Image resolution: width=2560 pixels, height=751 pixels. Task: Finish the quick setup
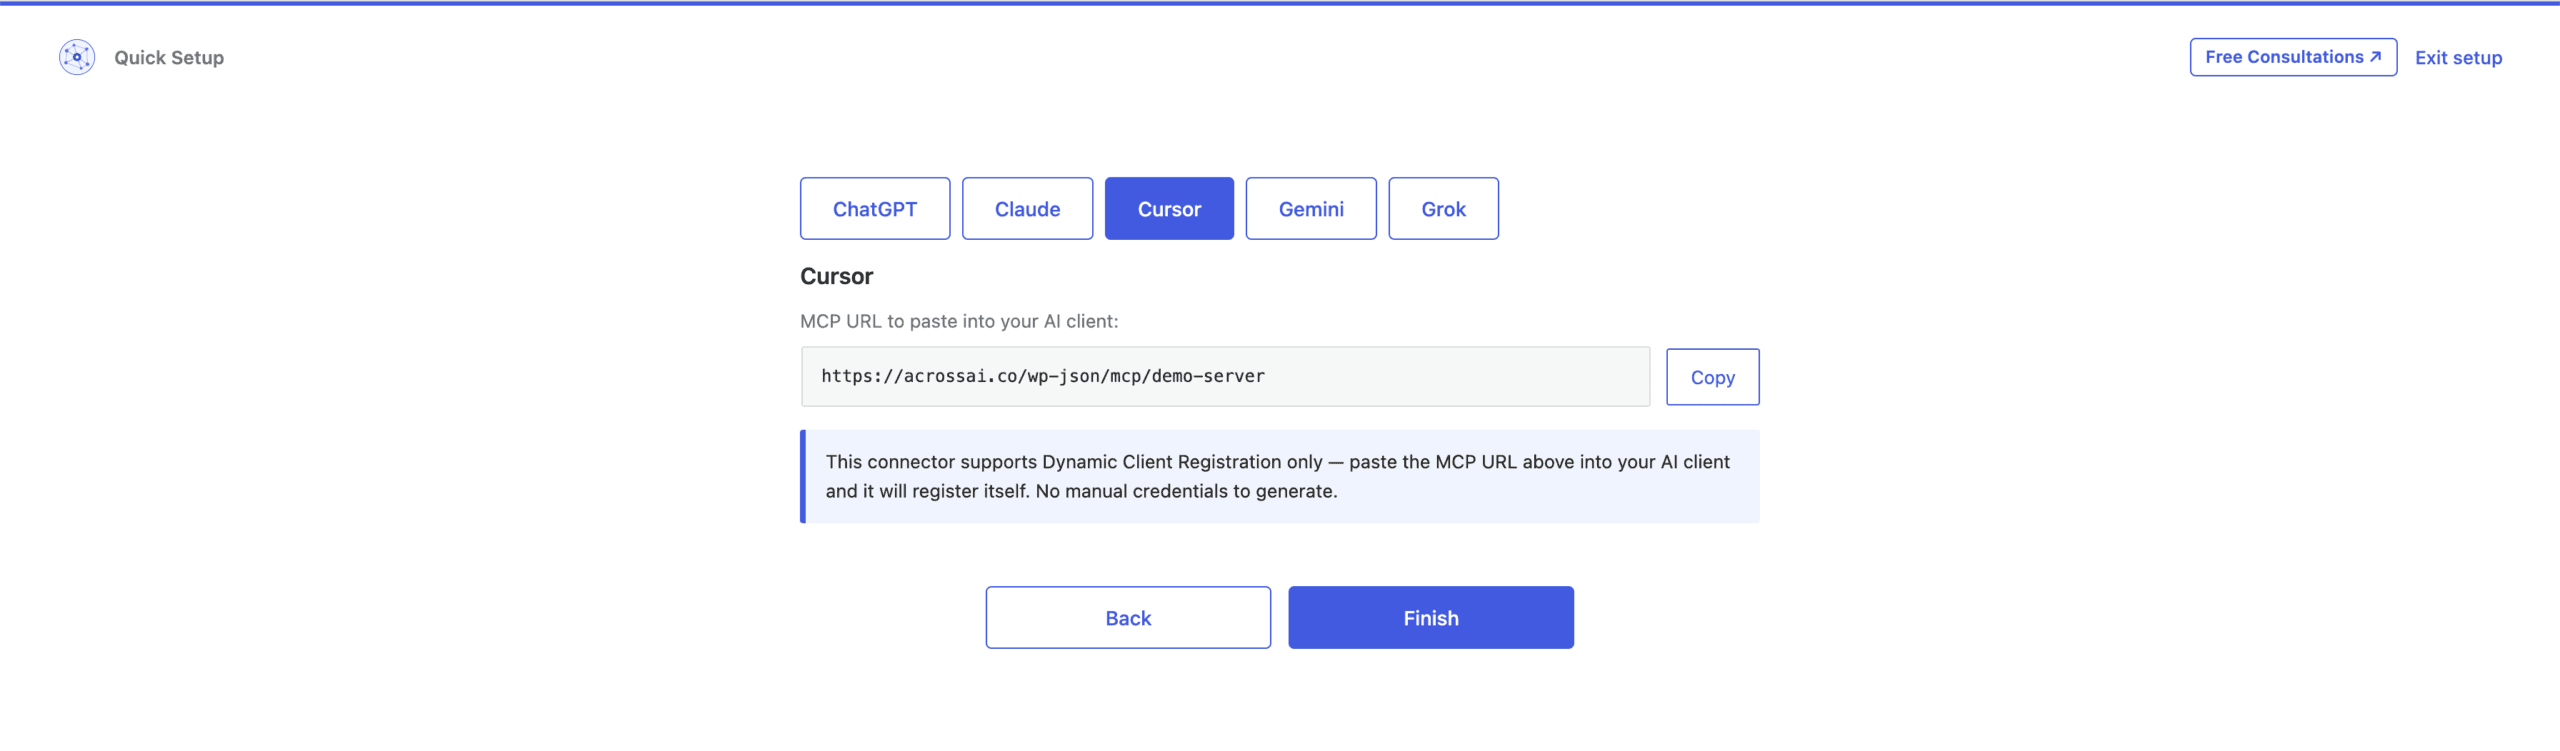(1431, 618)
